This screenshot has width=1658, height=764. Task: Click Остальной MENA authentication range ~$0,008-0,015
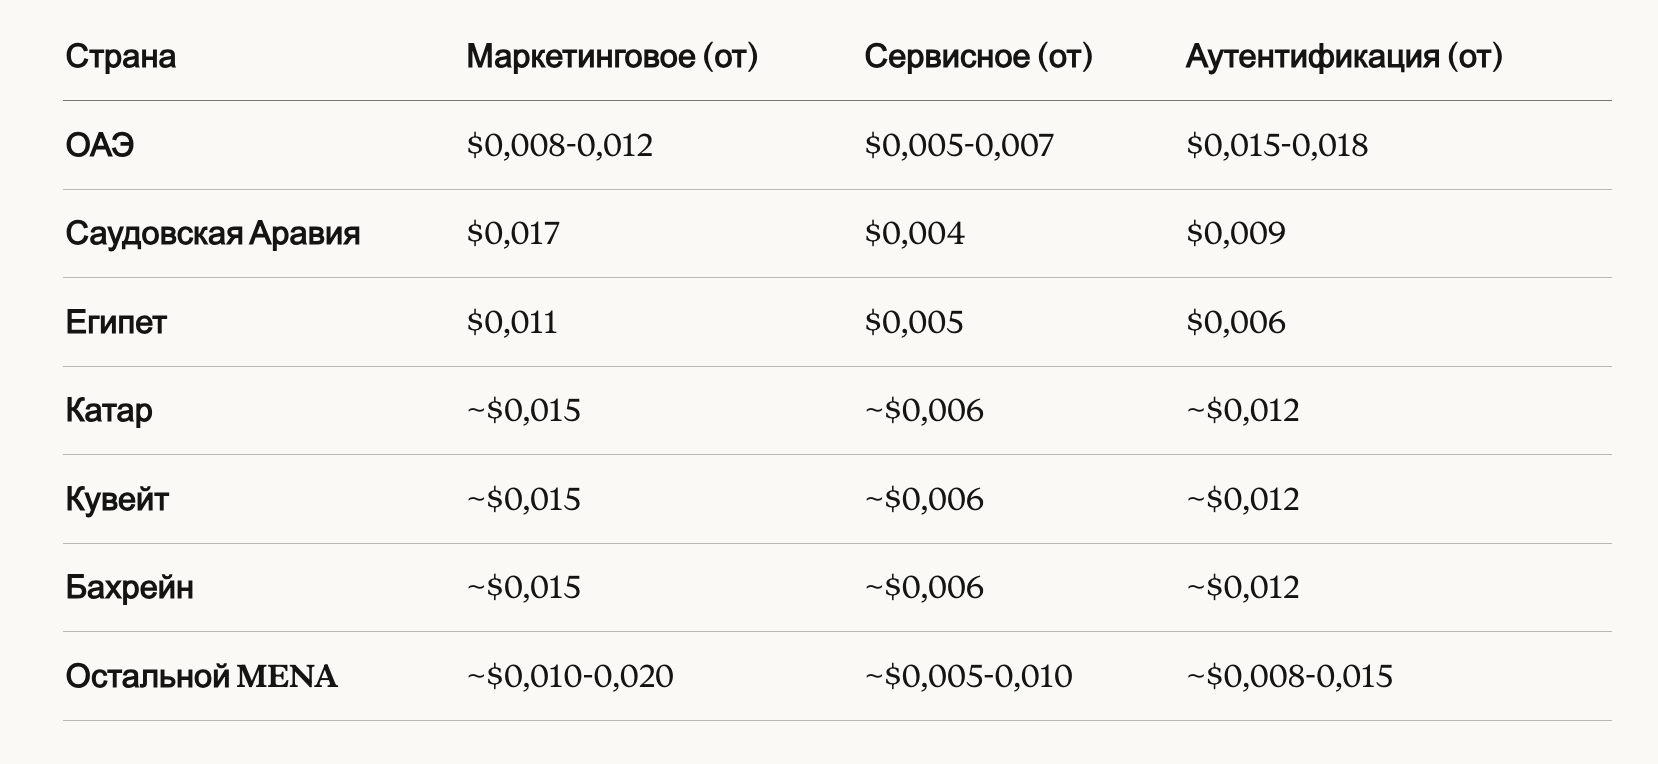(1289, 677)
